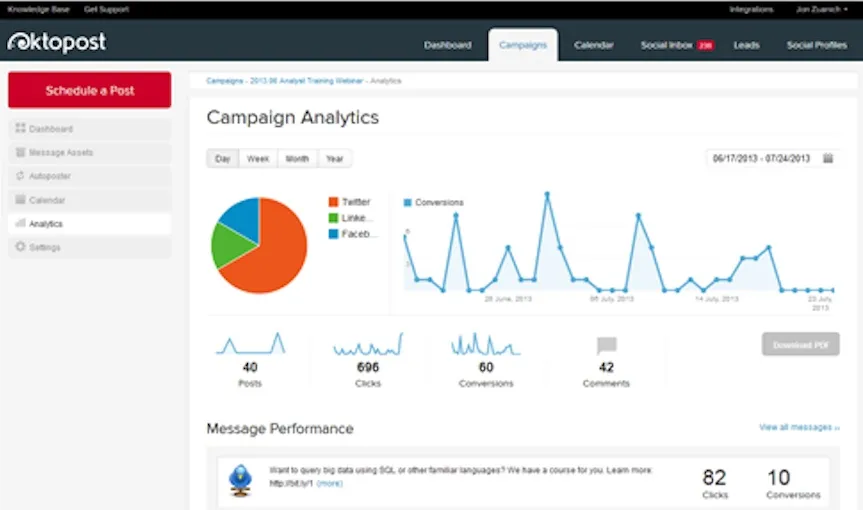863x510 pixels.
Task: Click the Twitter bird avatar icon
Action: click(241, 480)
